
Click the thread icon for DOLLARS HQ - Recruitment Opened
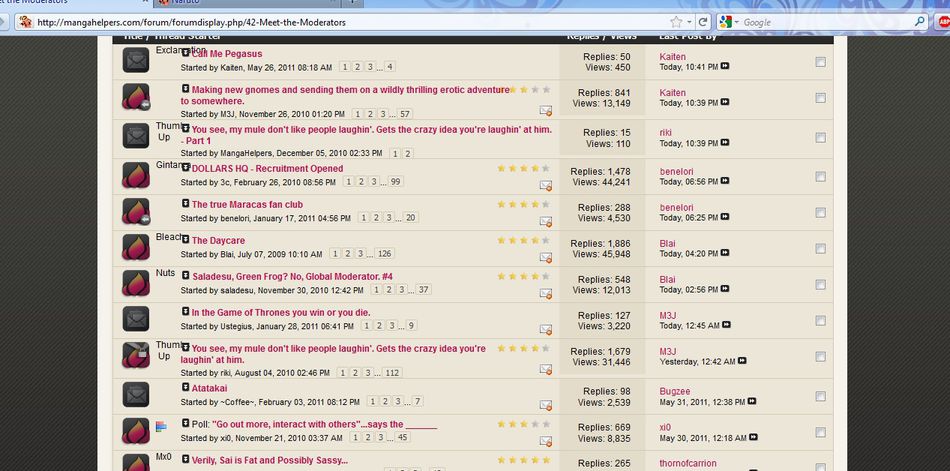pos(136,175)
